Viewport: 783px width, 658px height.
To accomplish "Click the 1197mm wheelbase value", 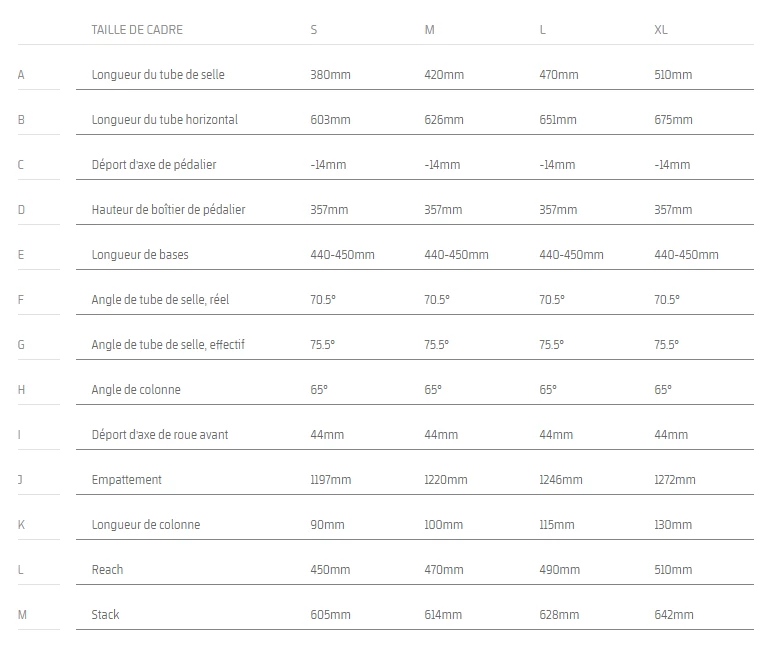I will pyautogui.click(x=331, y=480).
